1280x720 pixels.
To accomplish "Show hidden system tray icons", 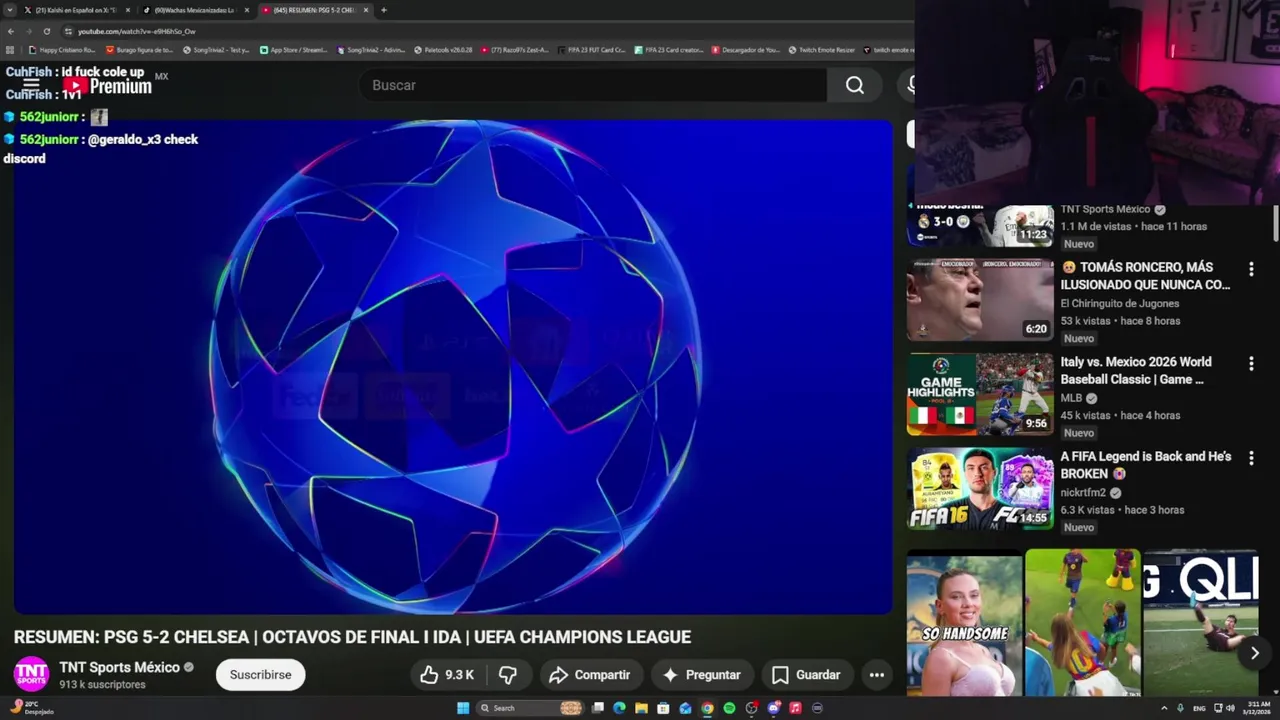I will coord(1164,708).
